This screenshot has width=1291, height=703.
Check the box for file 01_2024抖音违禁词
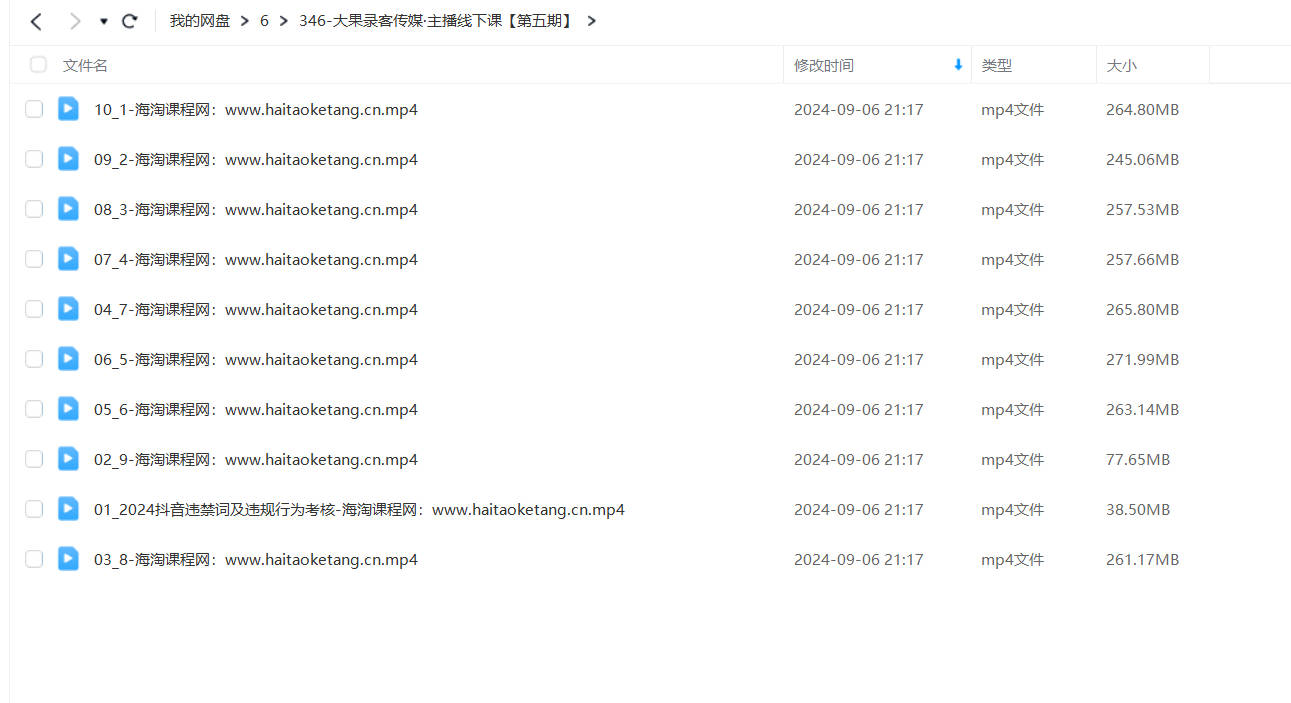34,509
